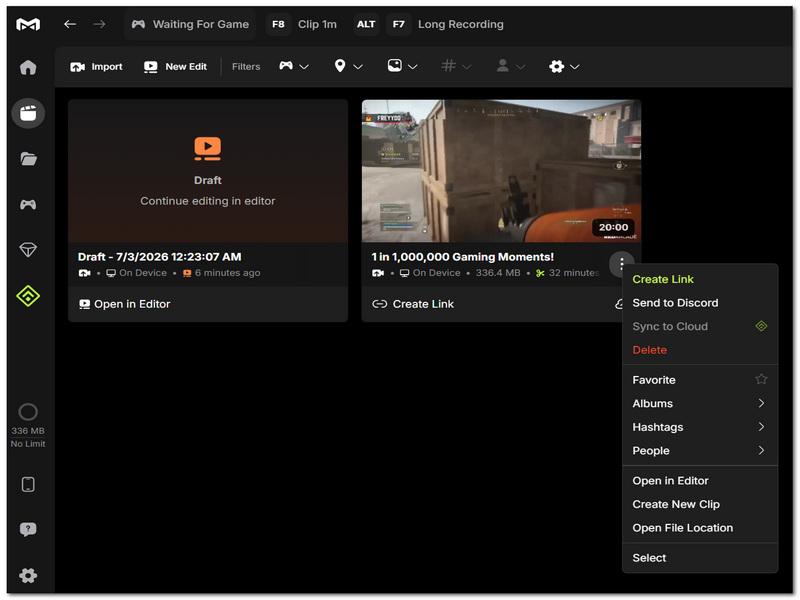Open the green Medal cloud sidebar icon
Image resolution: width=800 pixels, height=600 pixels.
click(28, 296)
